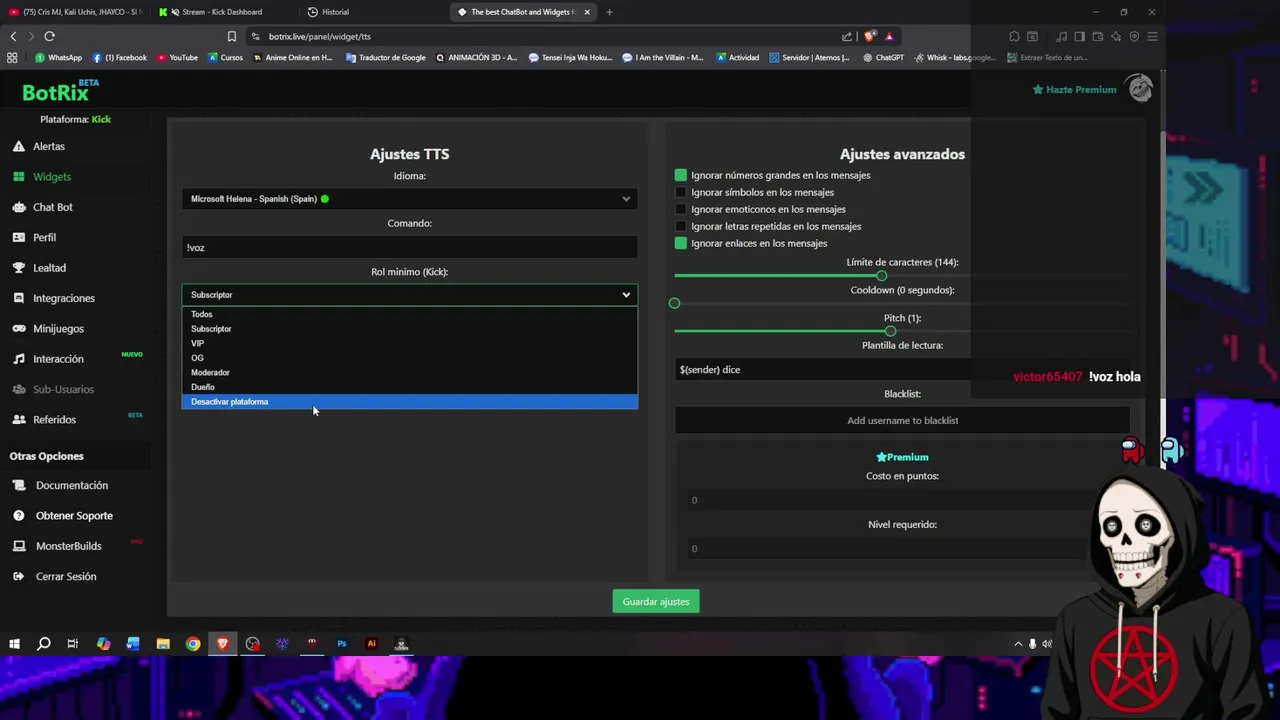This screenshot has width=1280, height=720.
Task: Click the Brave shield icon
Action: click(869, 36)
